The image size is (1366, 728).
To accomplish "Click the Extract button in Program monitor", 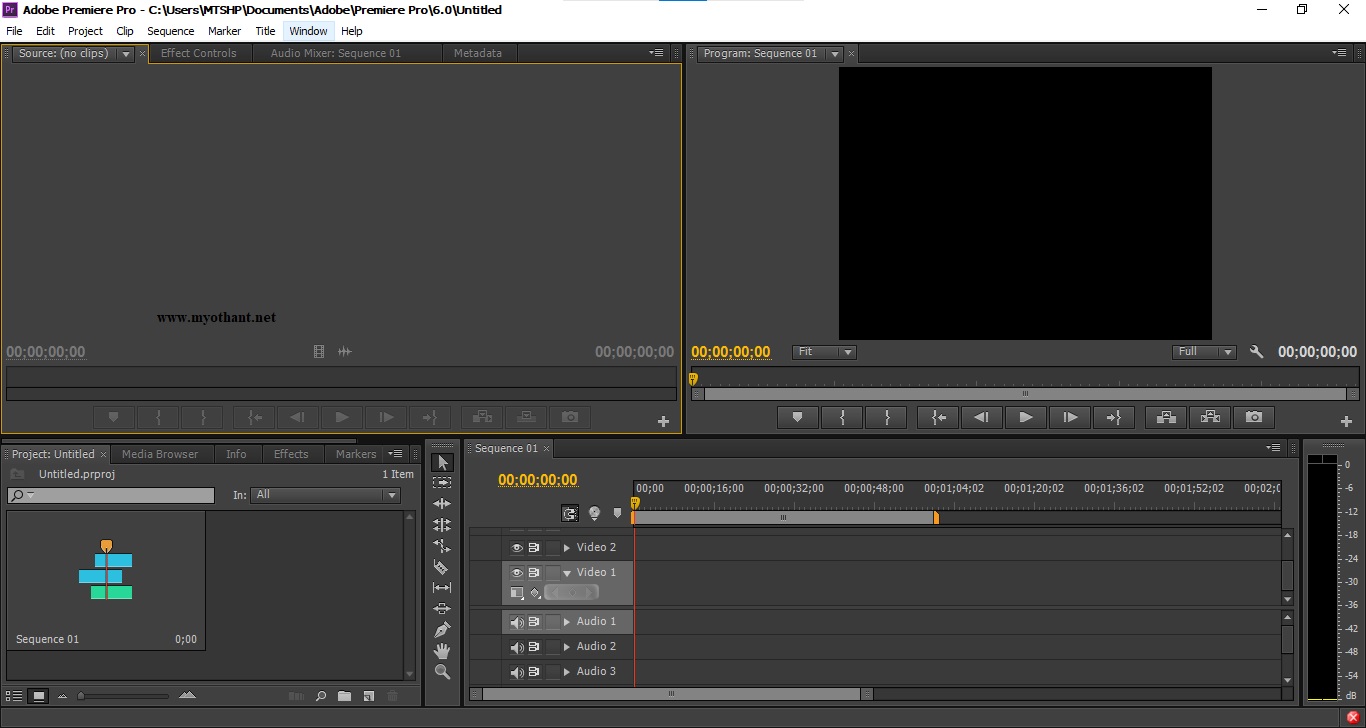I will 1210,417.
